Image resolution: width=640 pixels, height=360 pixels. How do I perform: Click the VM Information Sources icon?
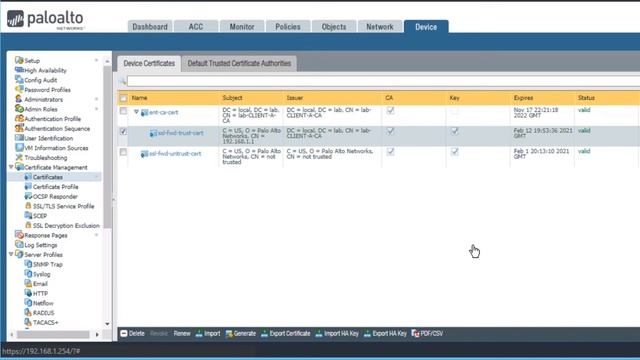[19, 148]
